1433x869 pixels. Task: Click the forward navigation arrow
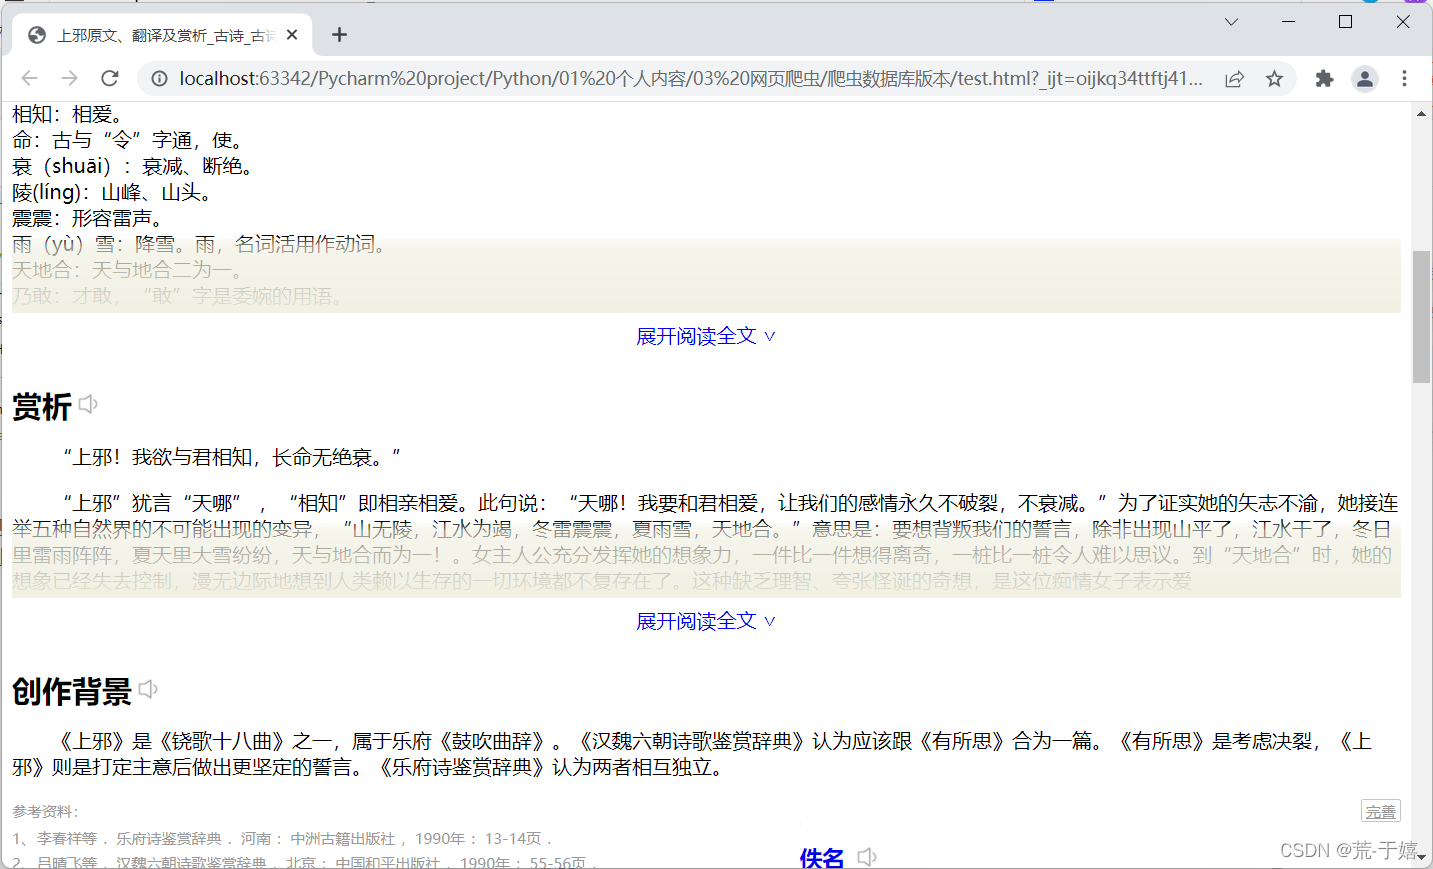tap(69, 78)
